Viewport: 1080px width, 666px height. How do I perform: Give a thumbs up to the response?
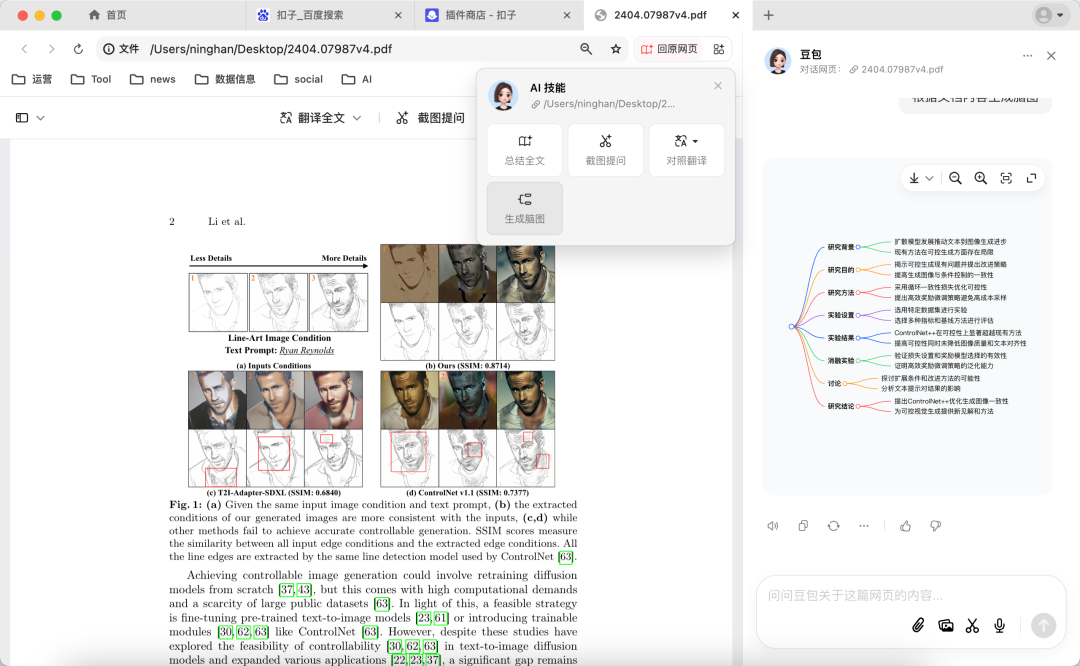(904, 525)
